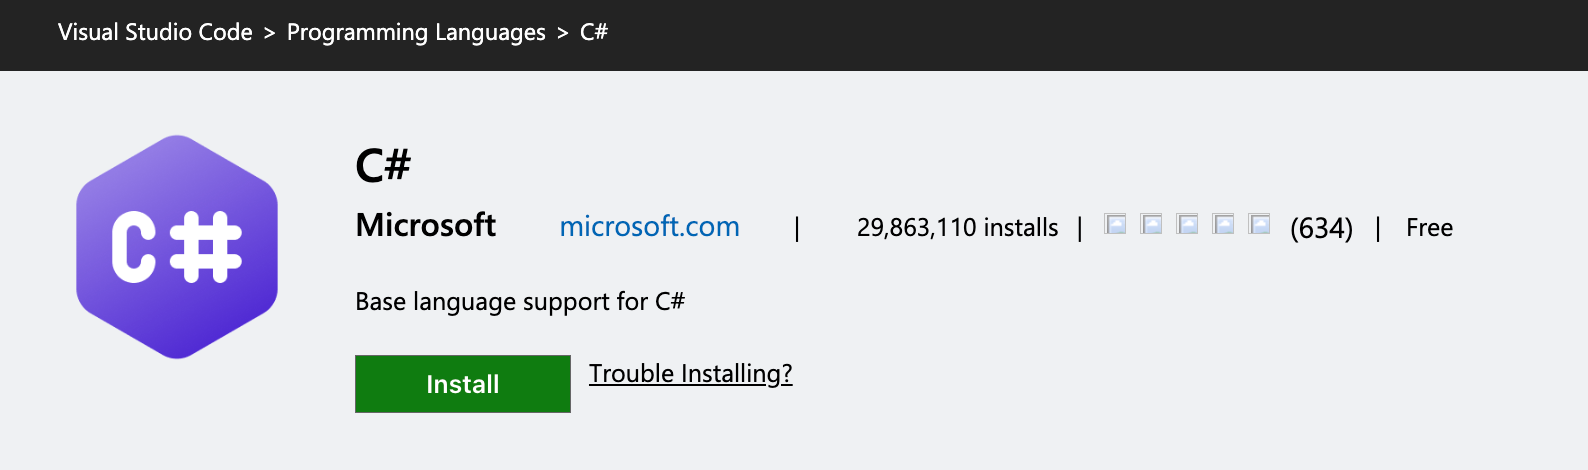Click the purple C# hexagon extension logo
This screenshot has width=1588, height=470.
tap(177, 247)
